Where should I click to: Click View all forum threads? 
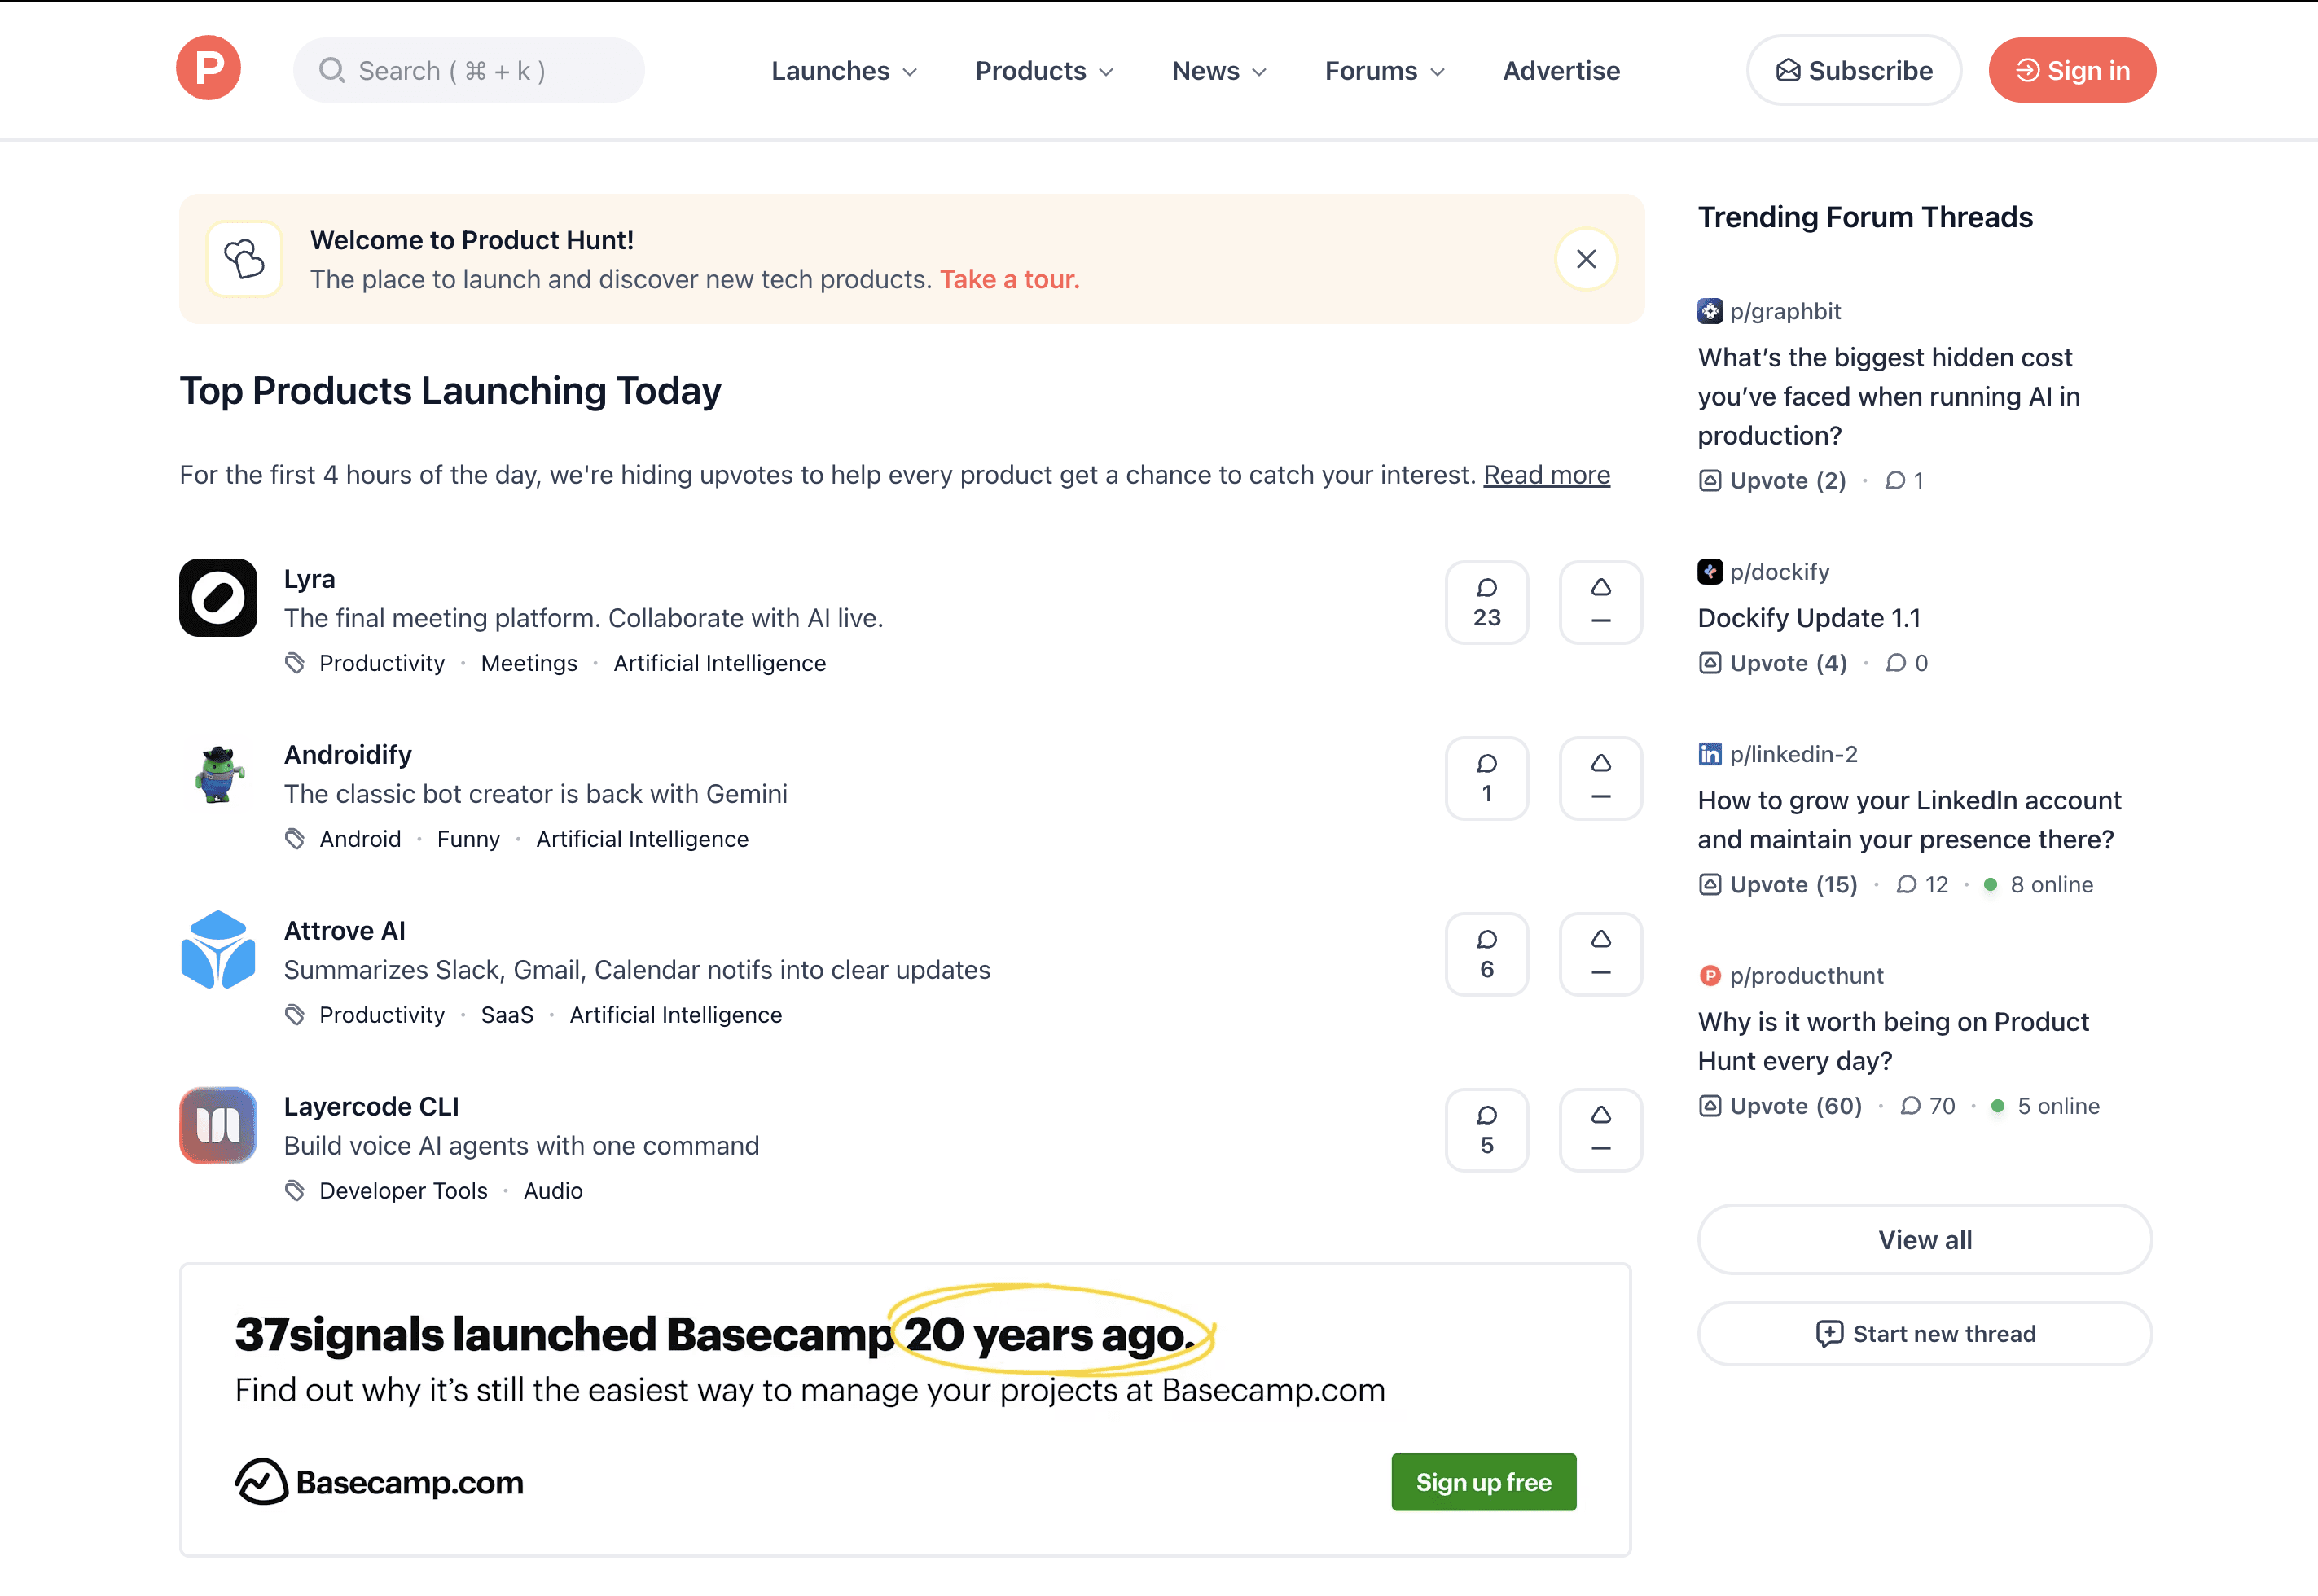coord(1924,1240)
